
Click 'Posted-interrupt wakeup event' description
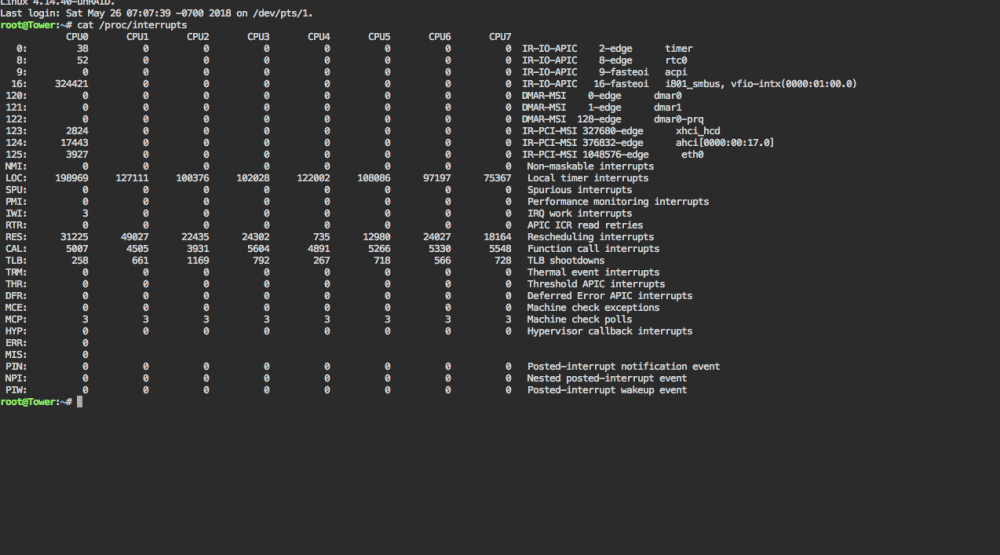point(607,390)
